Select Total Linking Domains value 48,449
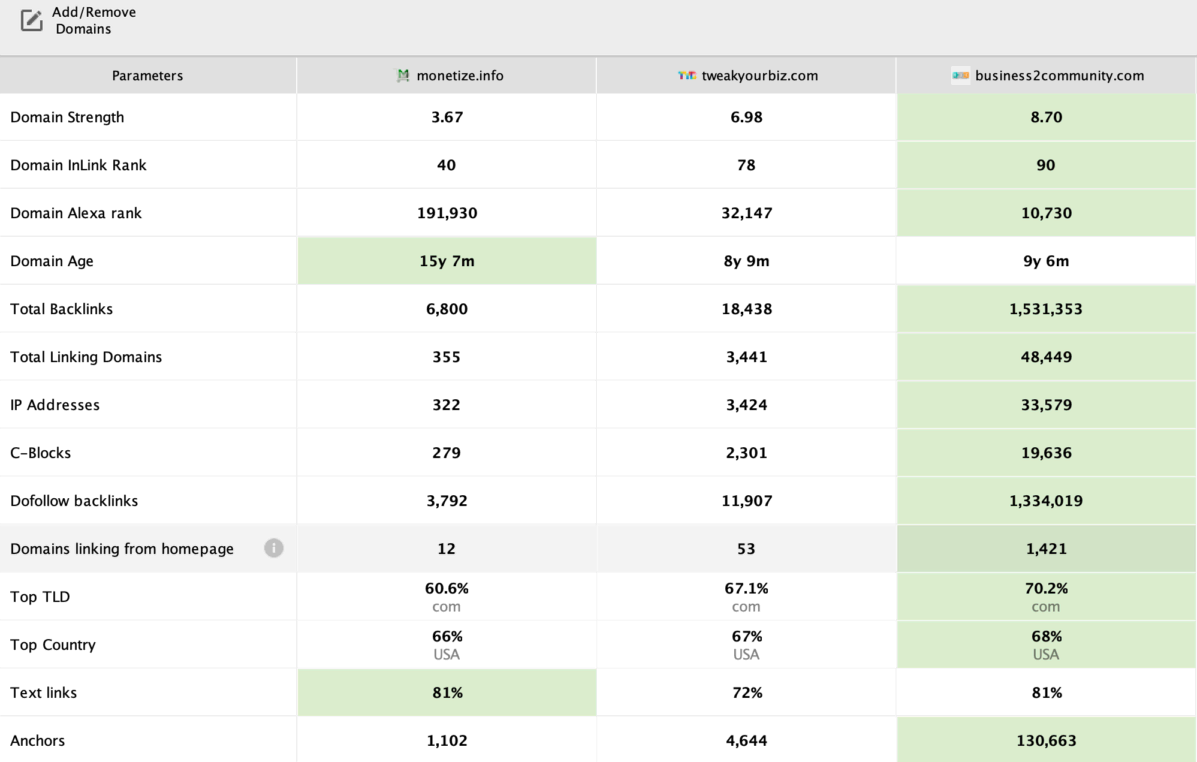 (1047, 357)
